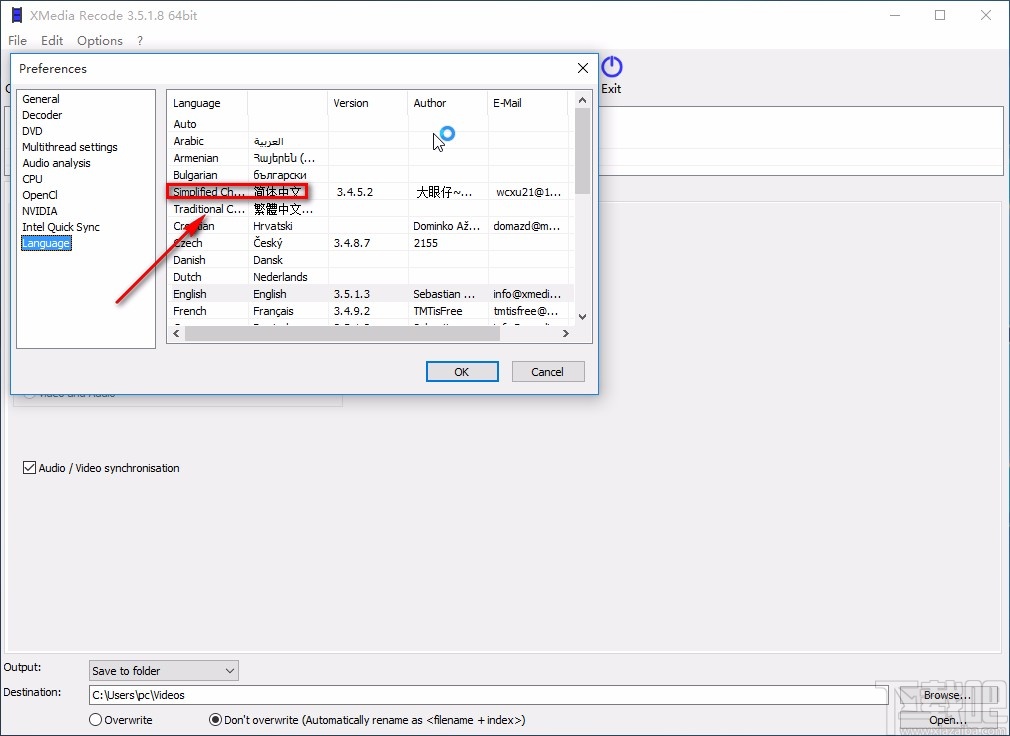The image size is (1010, 736).
Task: Click the Browse... button
Action: tap(946, 695)
